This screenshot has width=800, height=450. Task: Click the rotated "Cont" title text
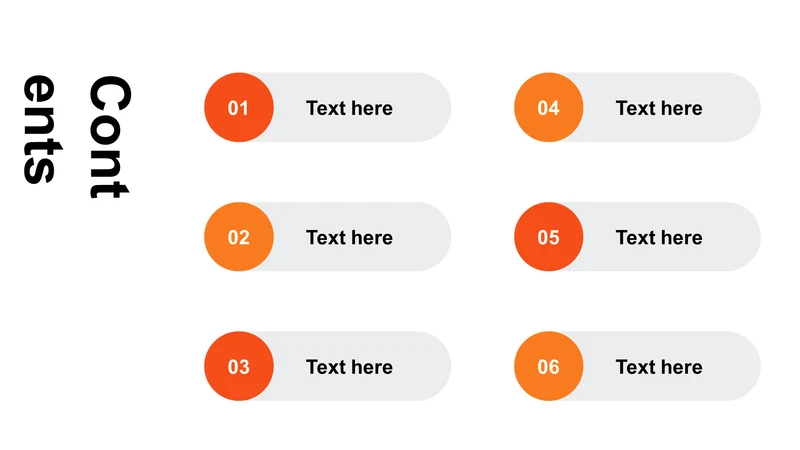[109, 138]
